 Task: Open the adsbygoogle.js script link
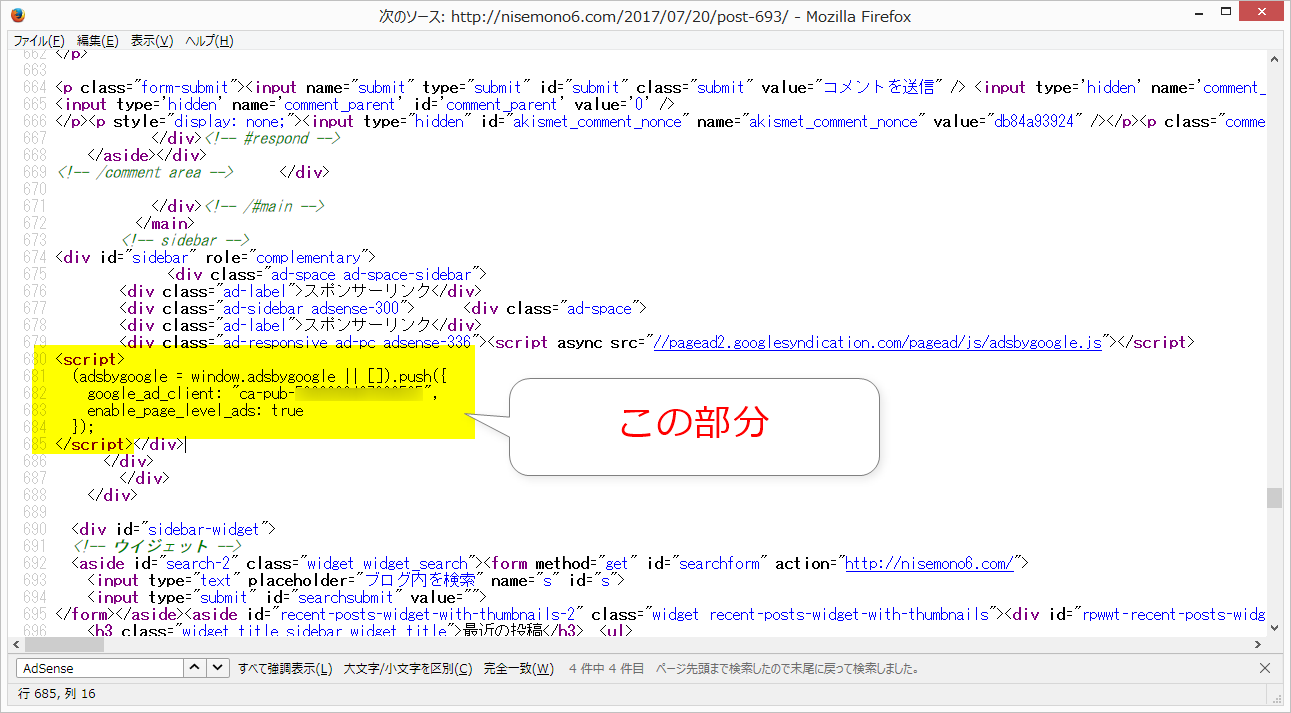coord(876,342)
